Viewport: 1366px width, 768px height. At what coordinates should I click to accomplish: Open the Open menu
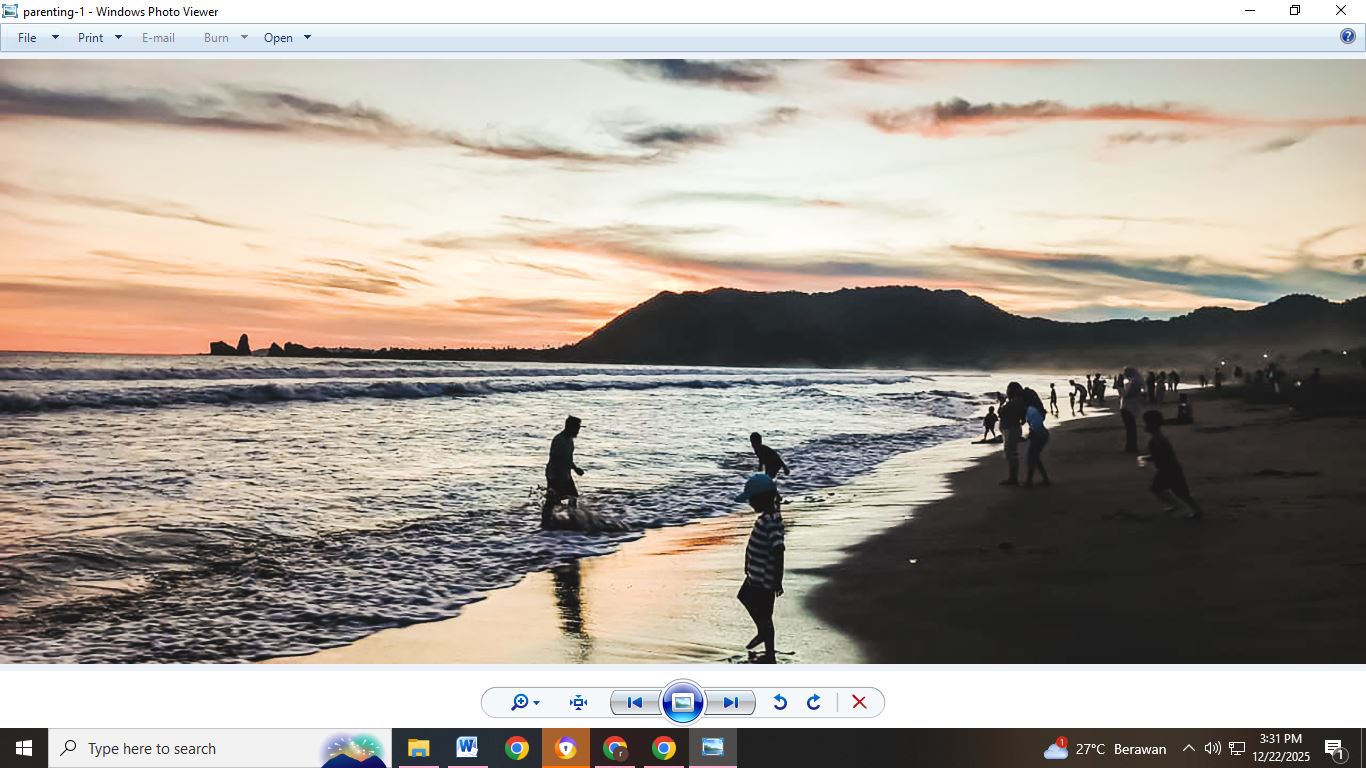(278, 37)
